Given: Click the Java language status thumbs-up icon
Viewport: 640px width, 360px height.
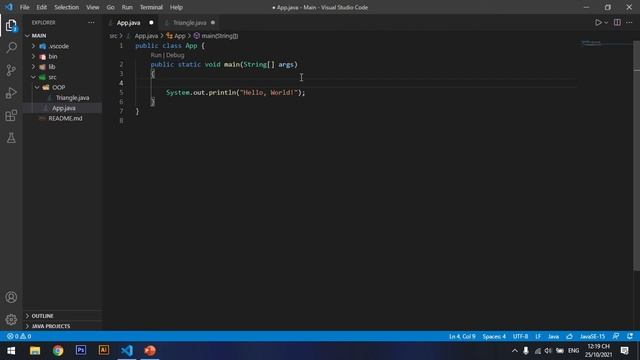Looking at the screenshot, I should [569, 336].
